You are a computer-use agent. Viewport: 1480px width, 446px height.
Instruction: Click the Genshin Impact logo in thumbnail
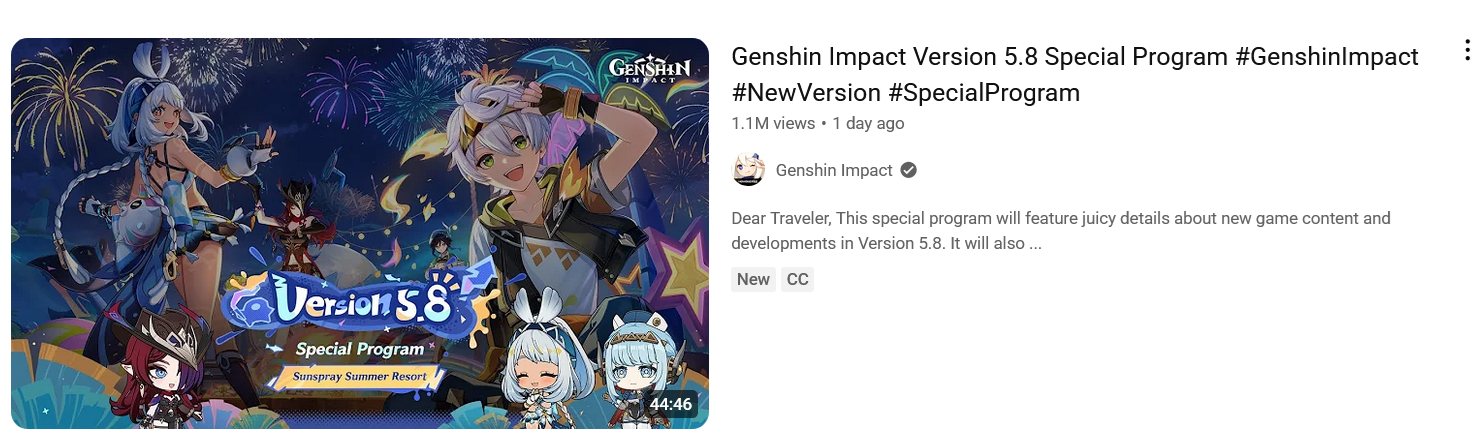[x=650, y=72]
